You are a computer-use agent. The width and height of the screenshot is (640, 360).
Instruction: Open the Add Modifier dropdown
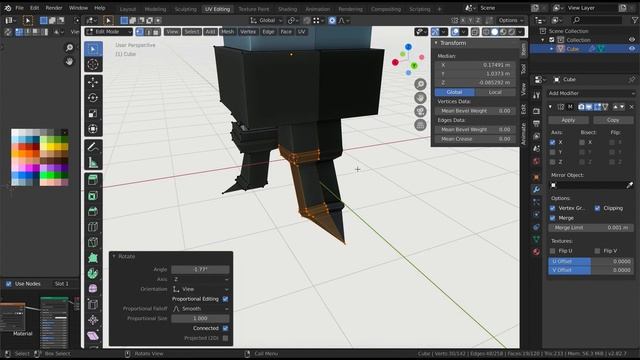[x=592, y=93]
